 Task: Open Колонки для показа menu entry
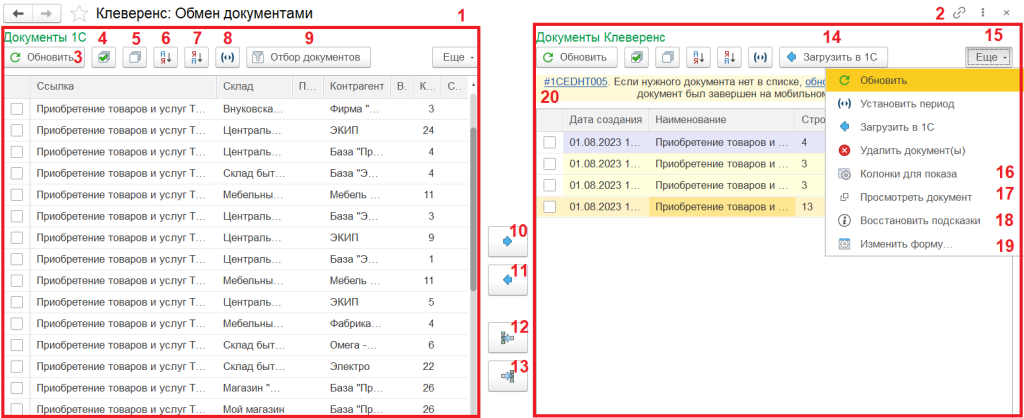pos(924,174)
